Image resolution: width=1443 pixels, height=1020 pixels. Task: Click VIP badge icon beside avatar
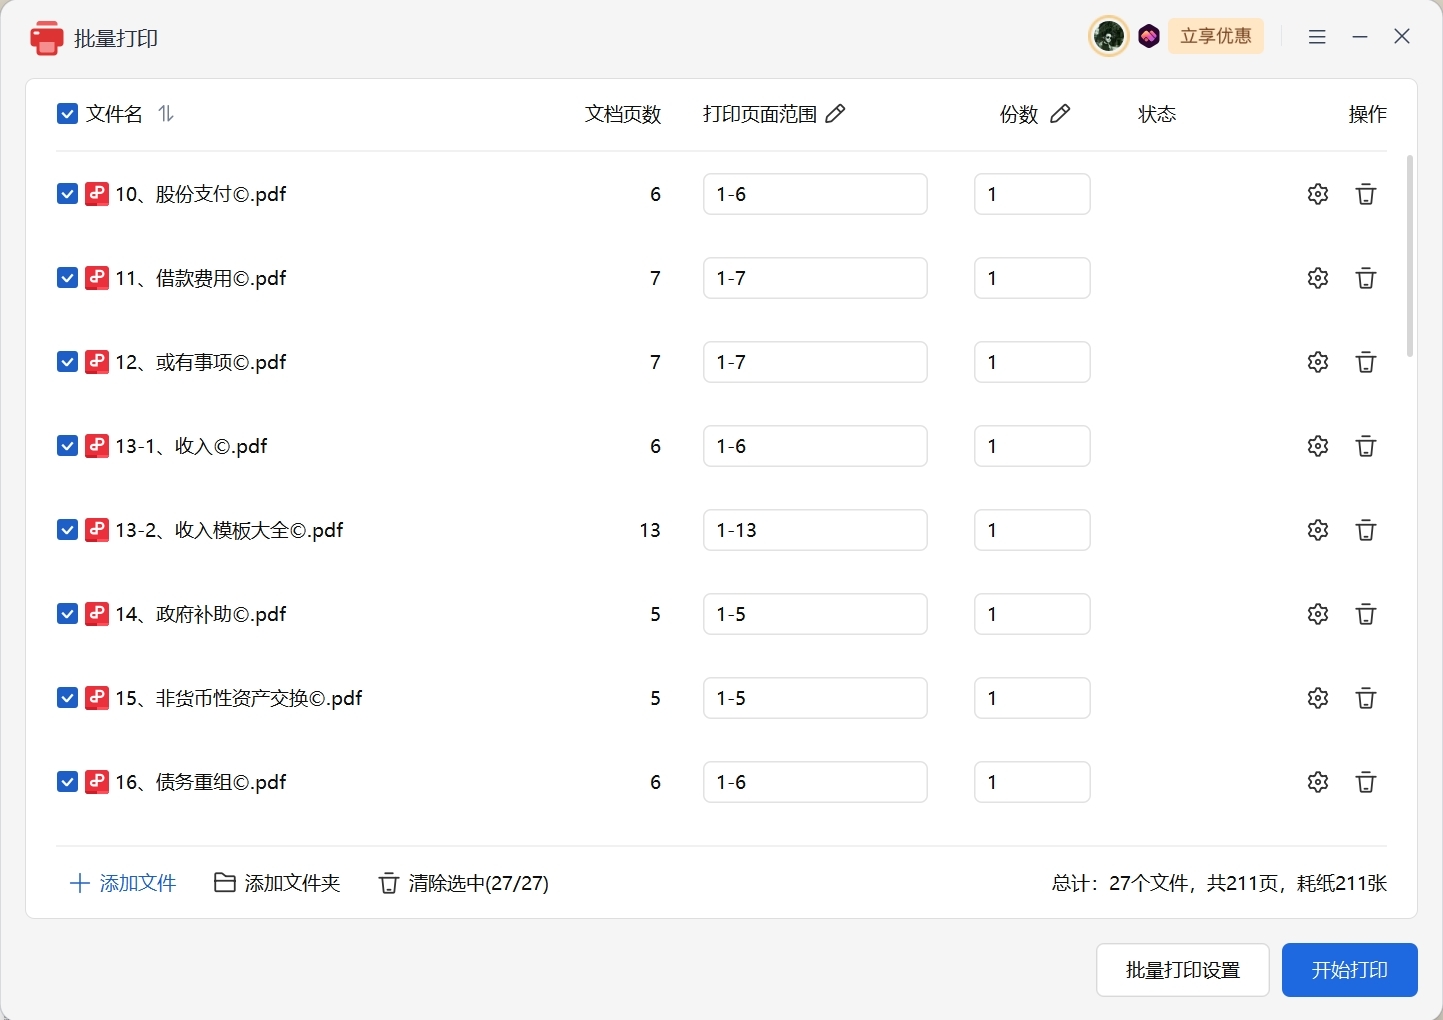click(x=1149, y=37)
